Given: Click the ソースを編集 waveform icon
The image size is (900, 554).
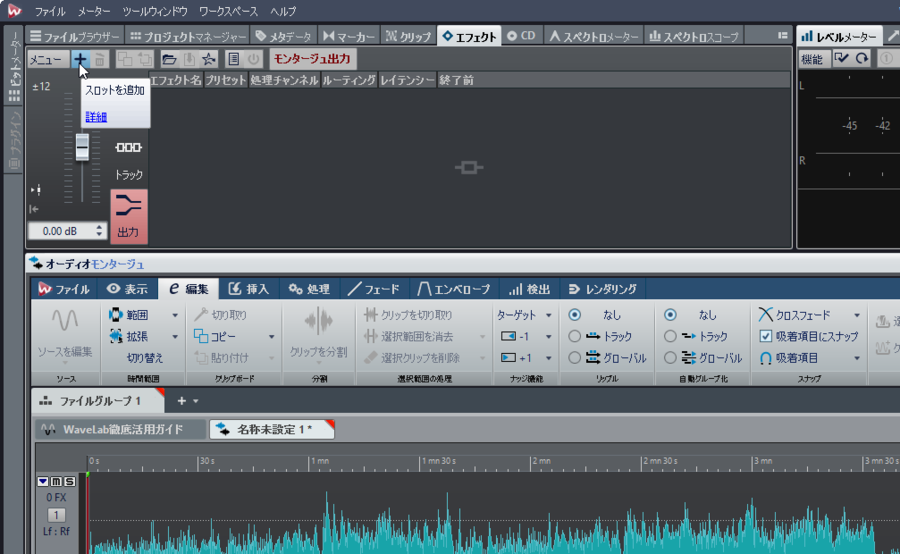Looking at the screenshot, I should click(65, 320).
